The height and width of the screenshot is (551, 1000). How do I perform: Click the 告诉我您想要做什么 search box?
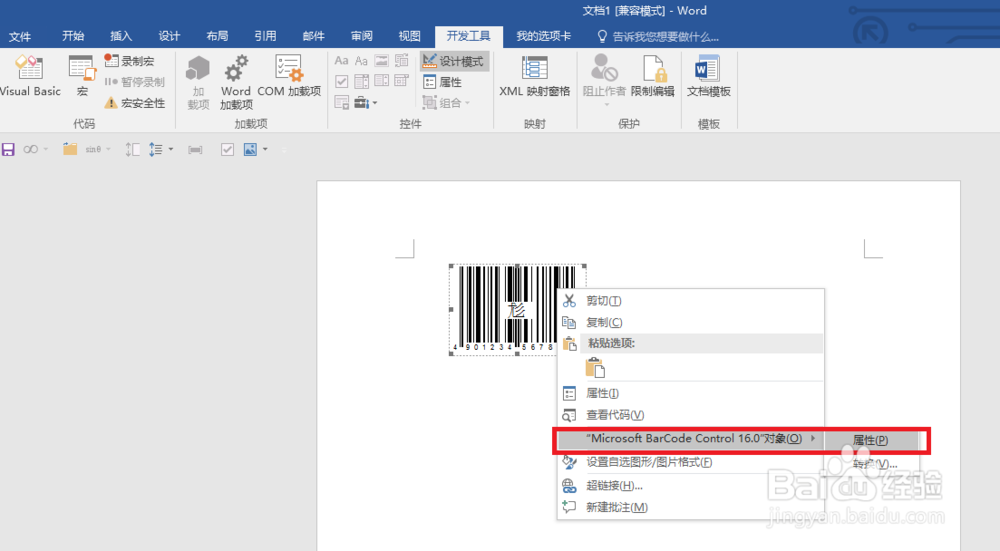(658, 36)
